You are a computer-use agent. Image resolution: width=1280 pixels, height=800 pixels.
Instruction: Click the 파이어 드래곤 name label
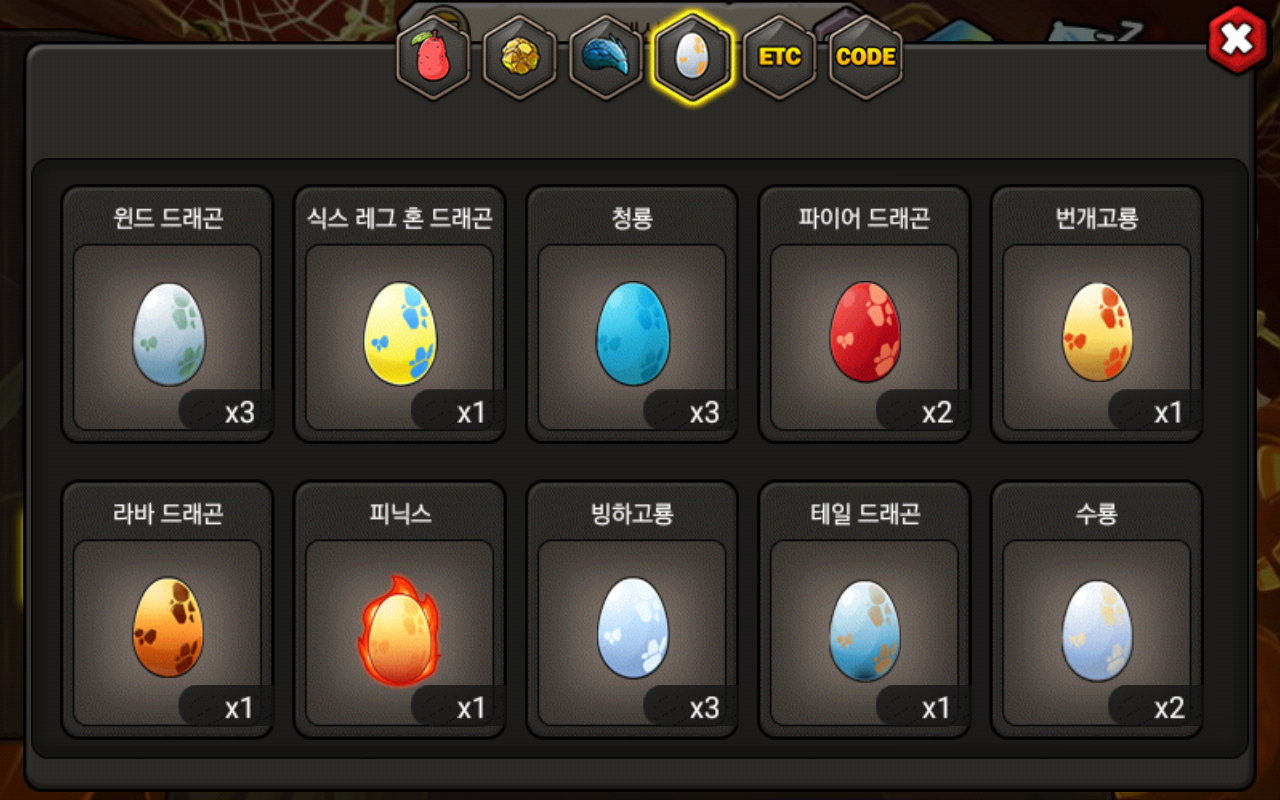[x=865, y=218]
